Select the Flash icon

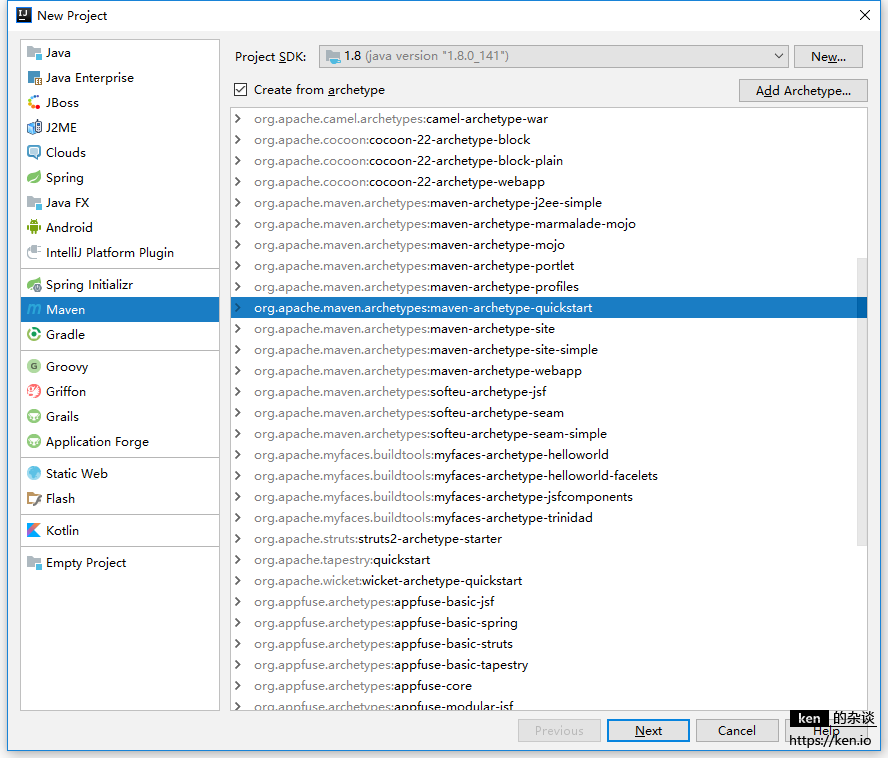coord(34,499)
